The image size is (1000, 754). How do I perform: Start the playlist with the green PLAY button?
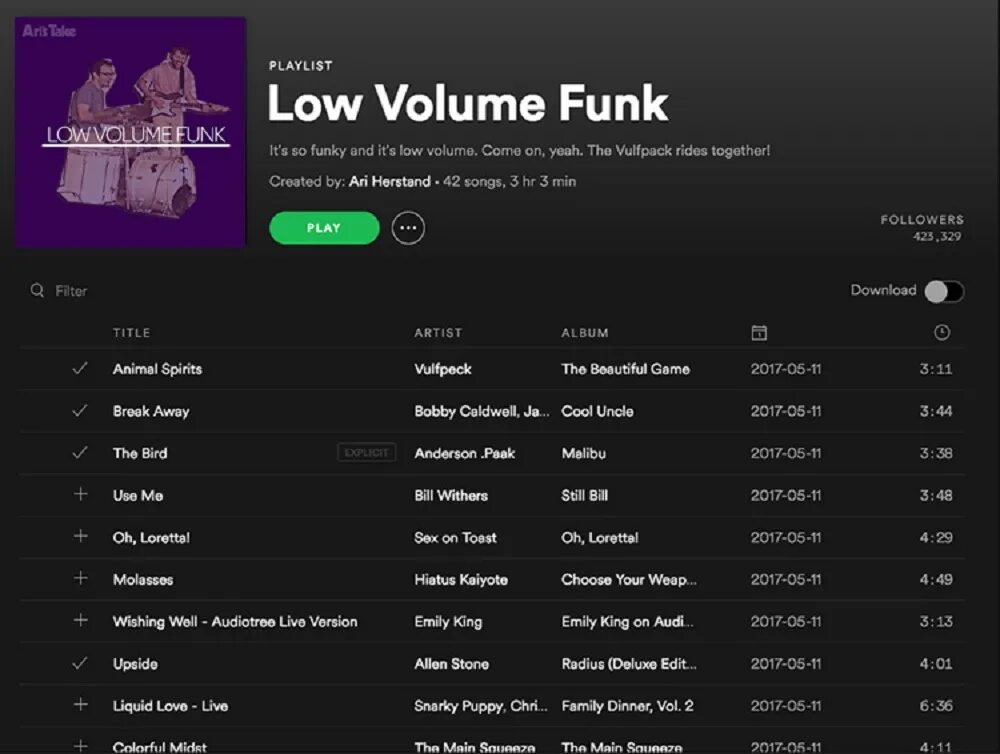point(324,228)
